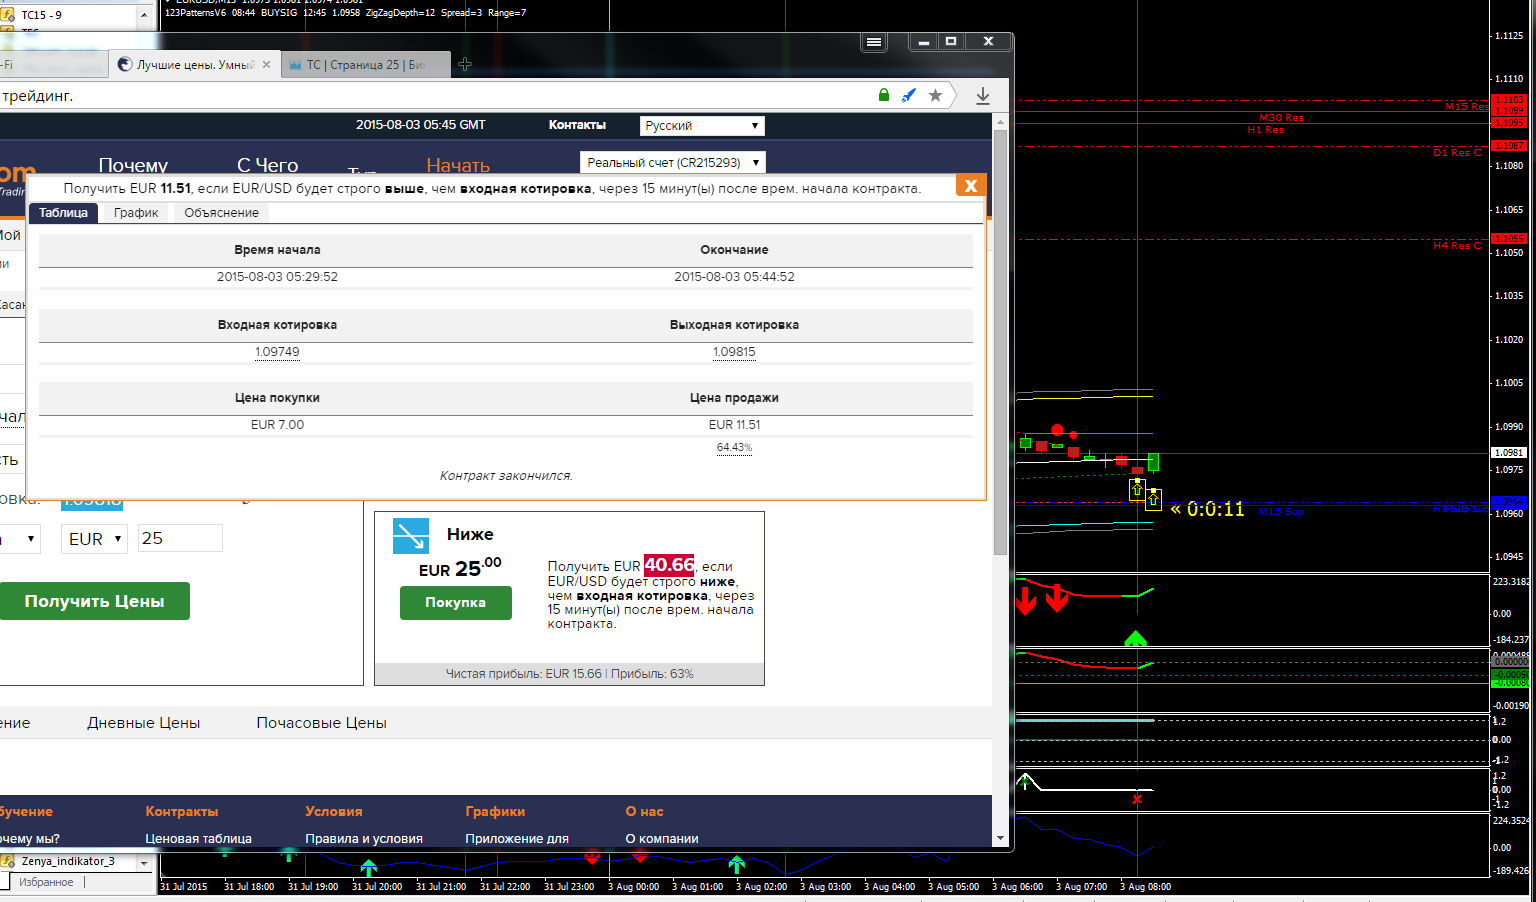1536x902 pixels.
Task: Click the page scrollbar down arrow
Action: click(x=1000, y=839)
